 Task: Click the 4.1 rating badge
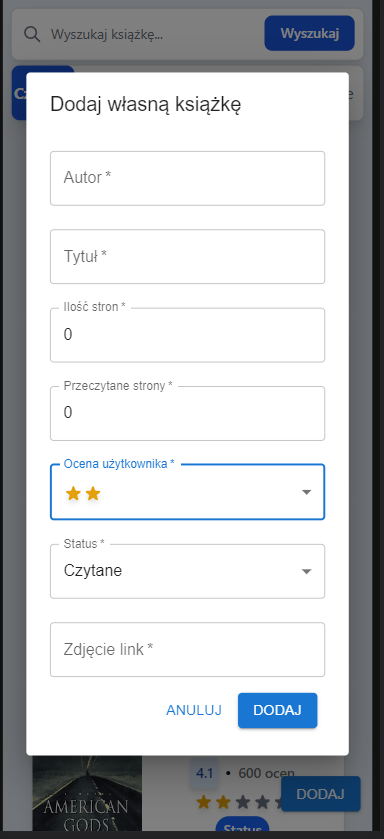(x=204, y=773)
